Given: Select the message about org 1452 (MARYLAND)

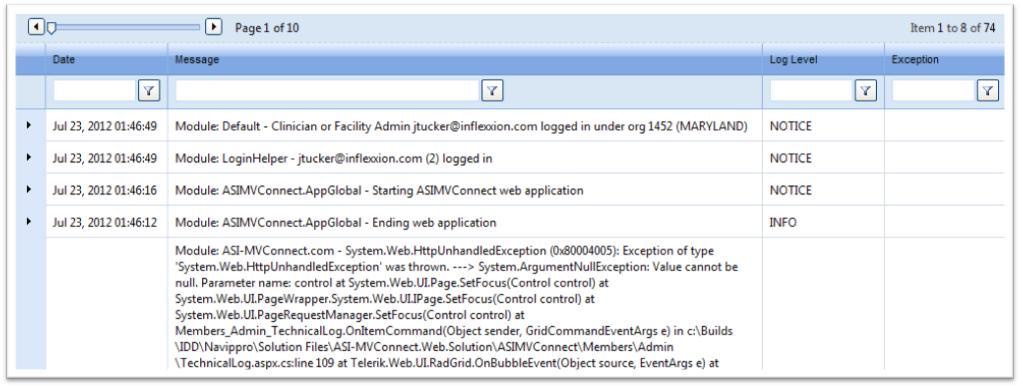Looking at the screenshot, I should [461, 127].
